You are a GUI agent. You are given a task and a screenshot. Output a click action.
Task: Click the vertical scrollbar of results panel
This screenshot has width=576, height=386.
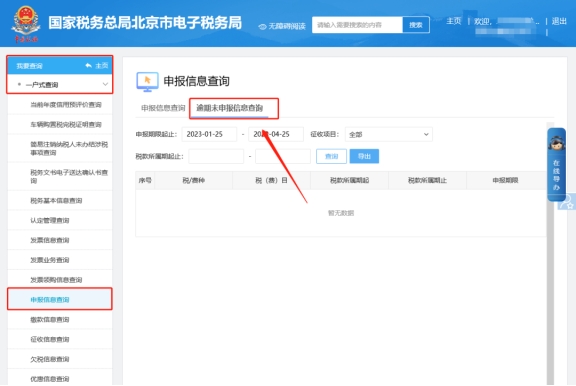pyautogui.click(x=550, y=253)
